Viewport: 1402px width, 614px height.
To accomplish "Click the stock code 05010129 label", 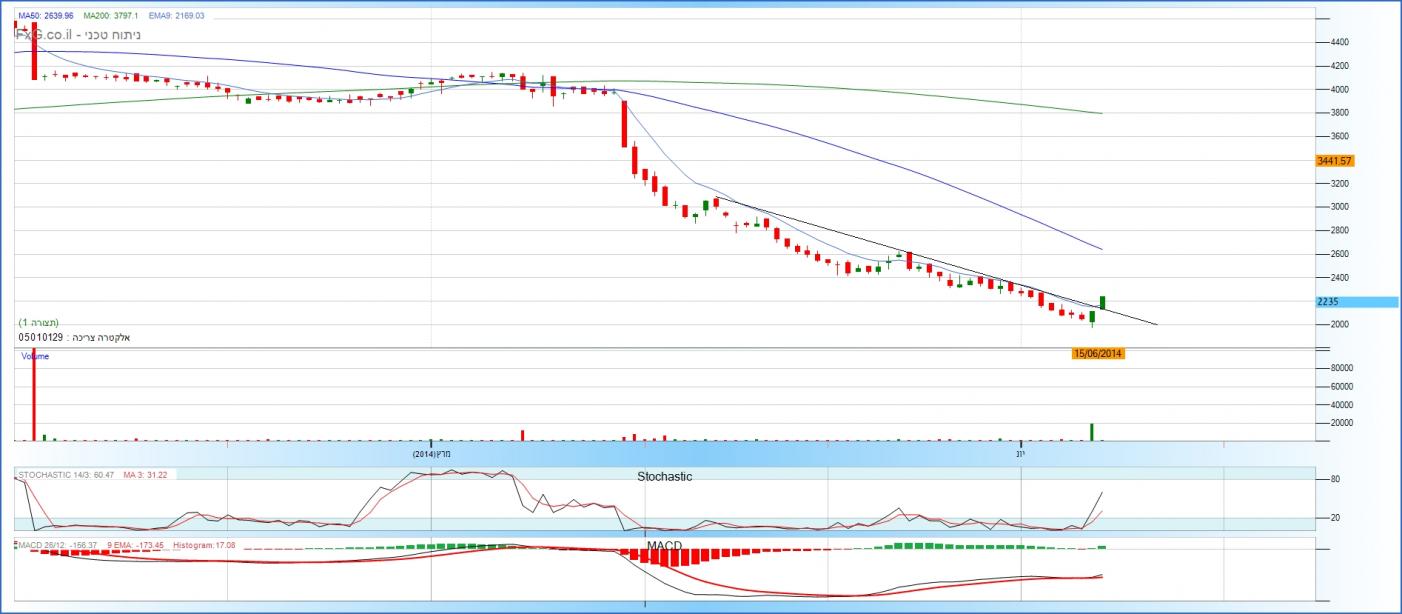I will click(x=40, y=338).
